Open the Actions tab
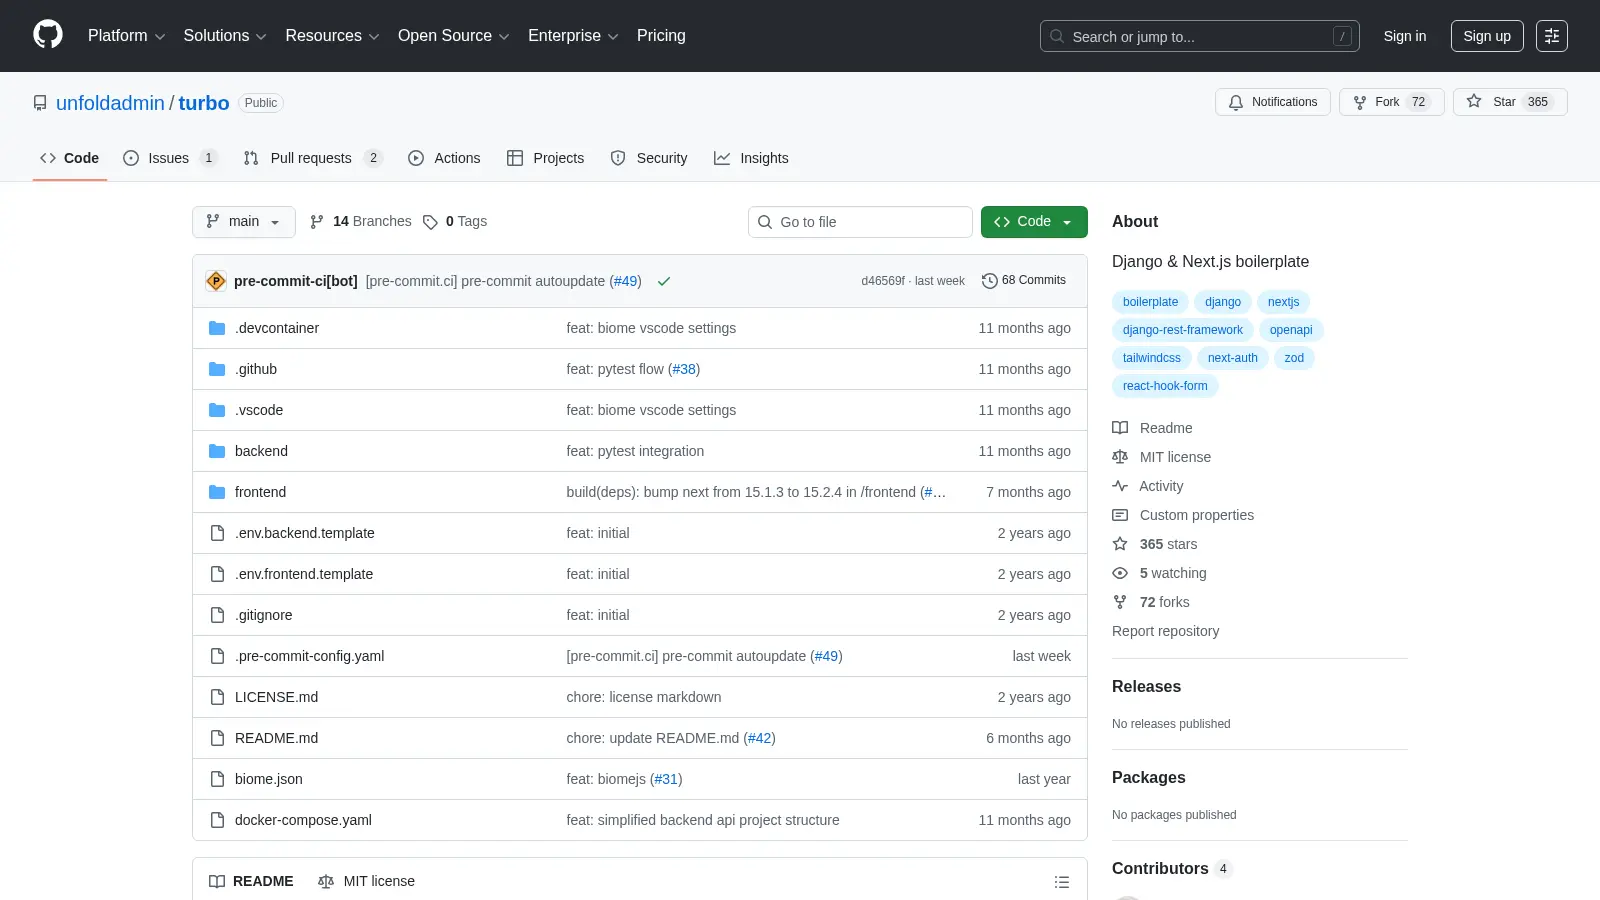 coord(444,158)
